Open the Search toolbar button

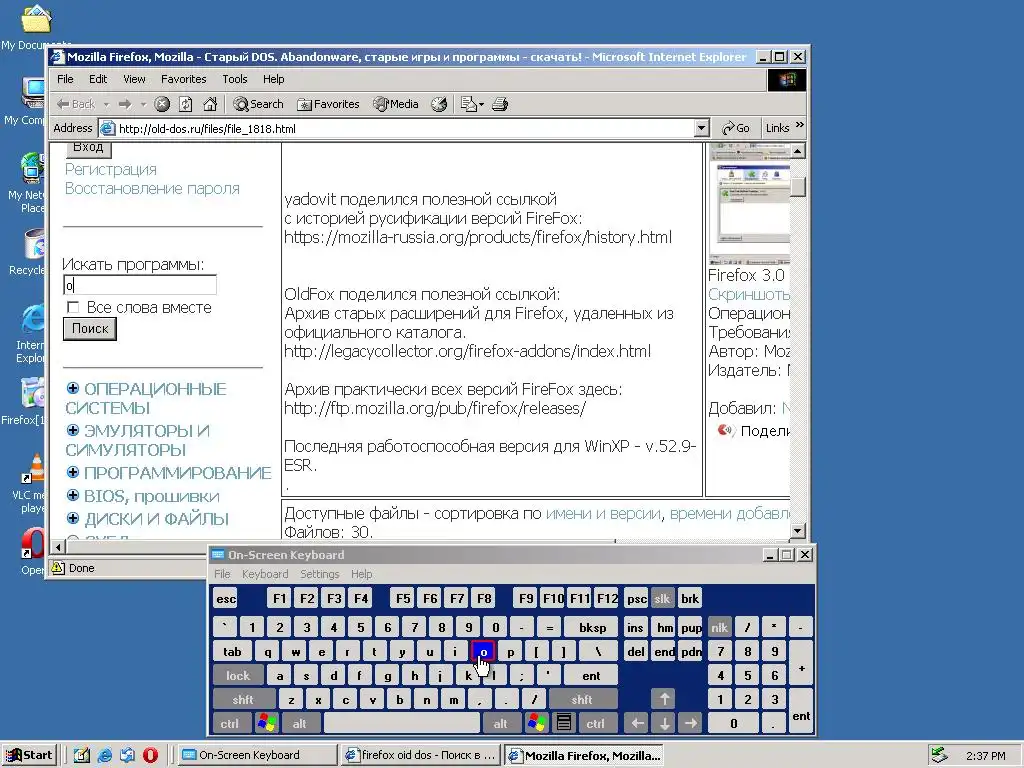tap(259, 104)
